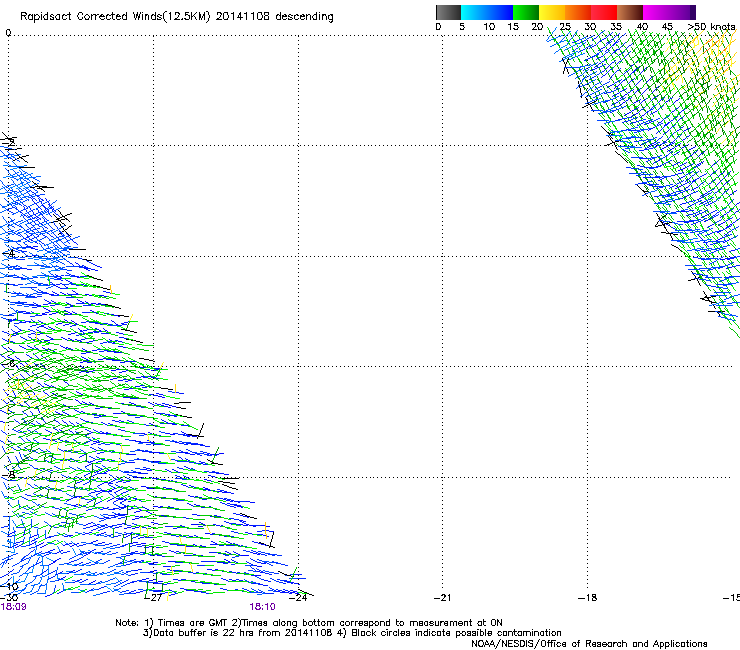Image resolution: width=740 pixels, height=650 pixels.
Task: Click the note 'Times are GMT'
Action: (x=194, y=623)
